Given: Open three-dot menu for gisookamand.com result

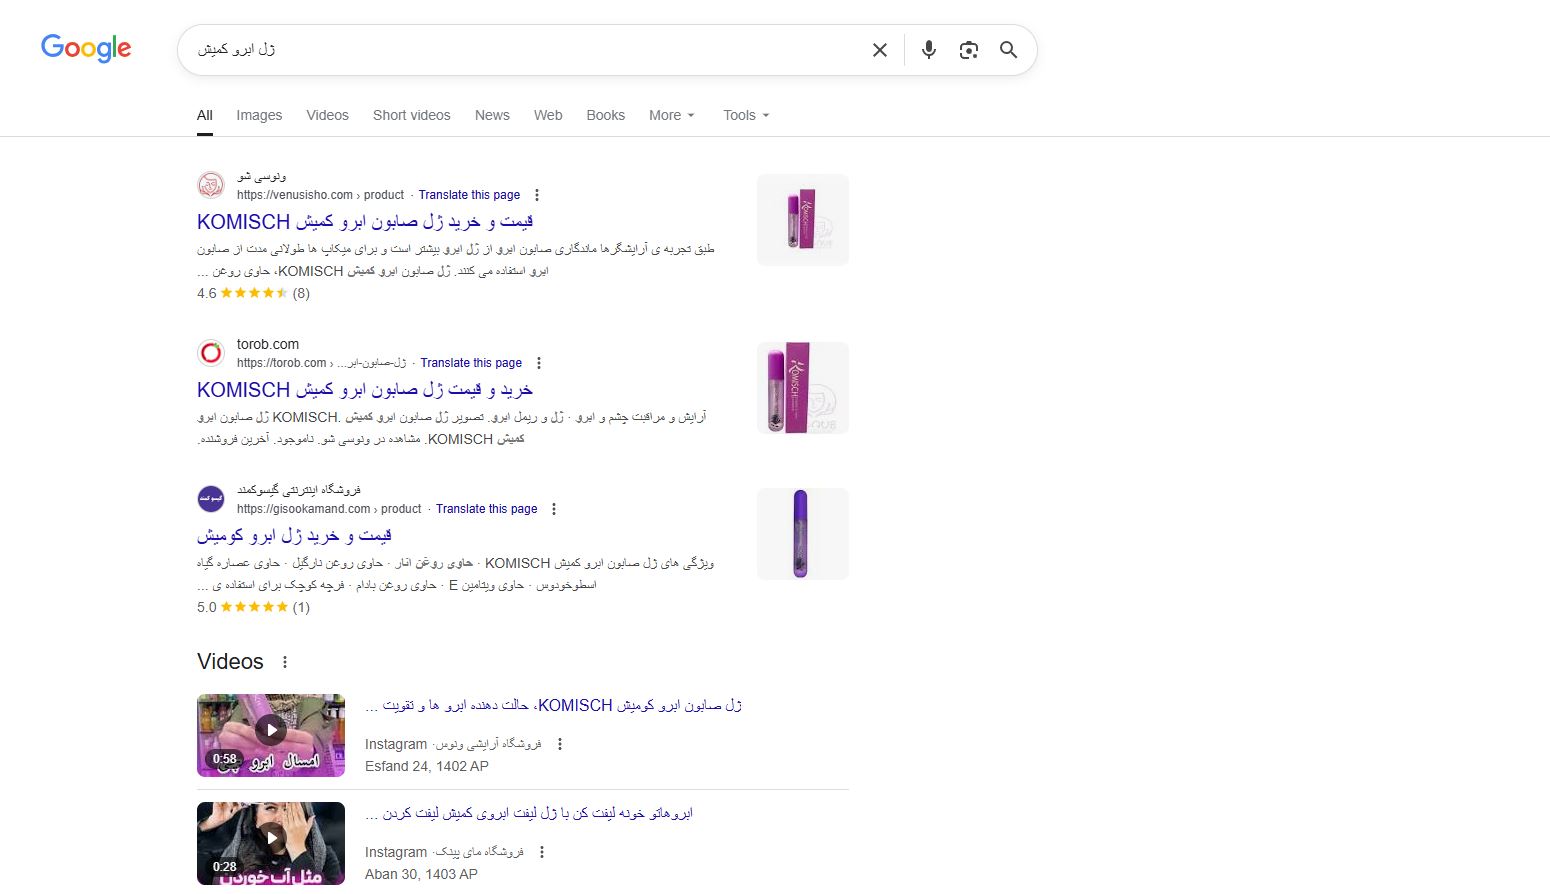Looking at the screenshot, I should coord(554,509).
